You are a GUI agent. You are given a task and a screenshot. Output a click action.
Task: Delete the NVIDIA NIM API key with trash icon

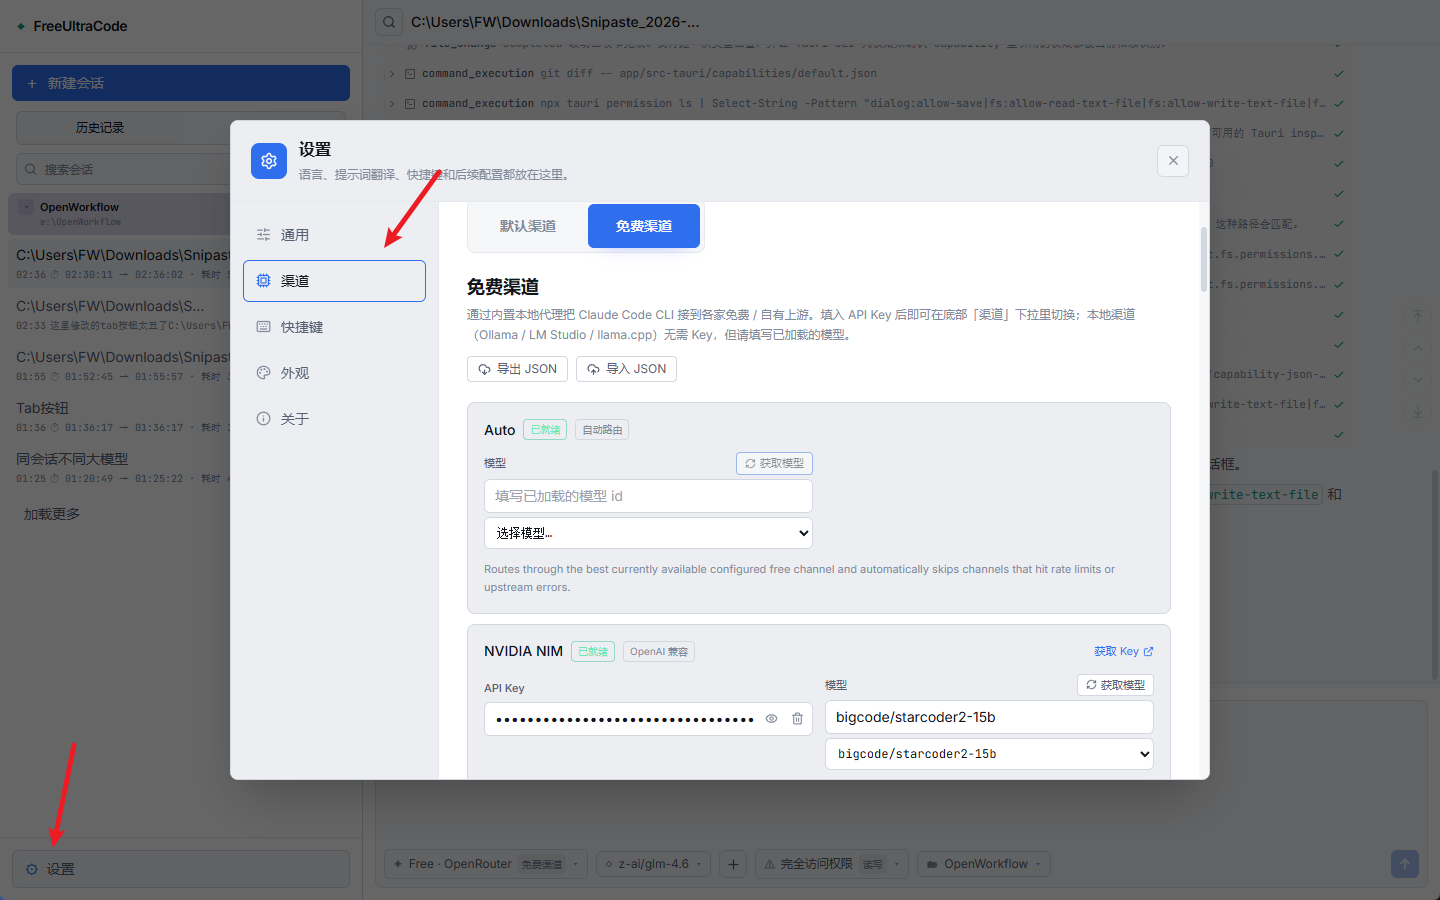pyautogui.click(x=797, y=719)
